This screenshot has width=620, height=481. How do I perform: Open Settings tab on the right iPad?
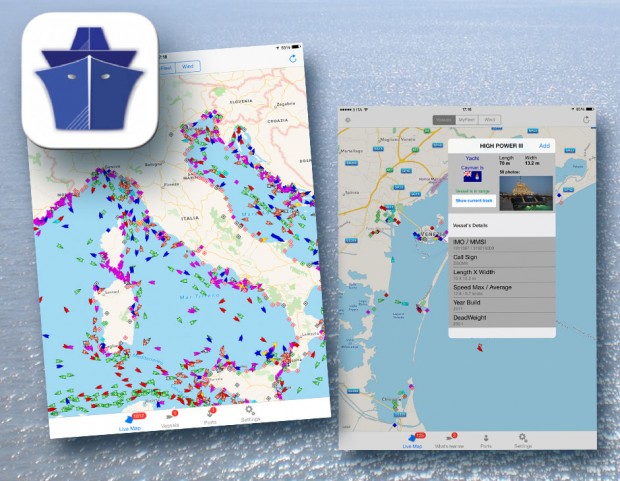[x=523, y=440]
